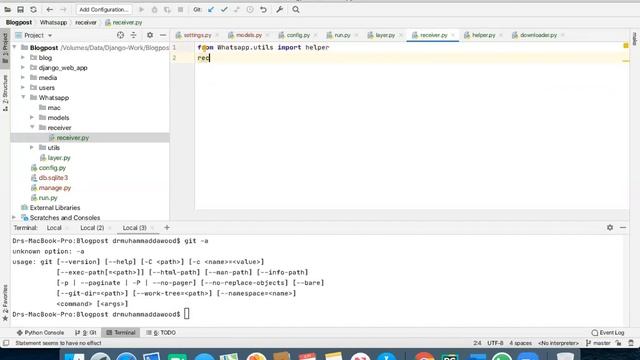Expand the utils folder
640x360 pixels.
click(32, 147)
